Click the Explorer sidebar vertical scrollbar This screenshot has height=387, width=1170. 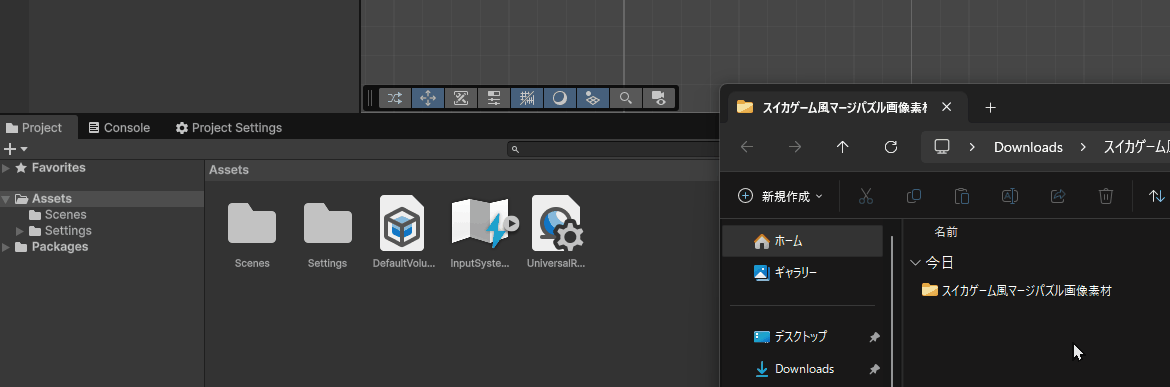coord(892,311)
